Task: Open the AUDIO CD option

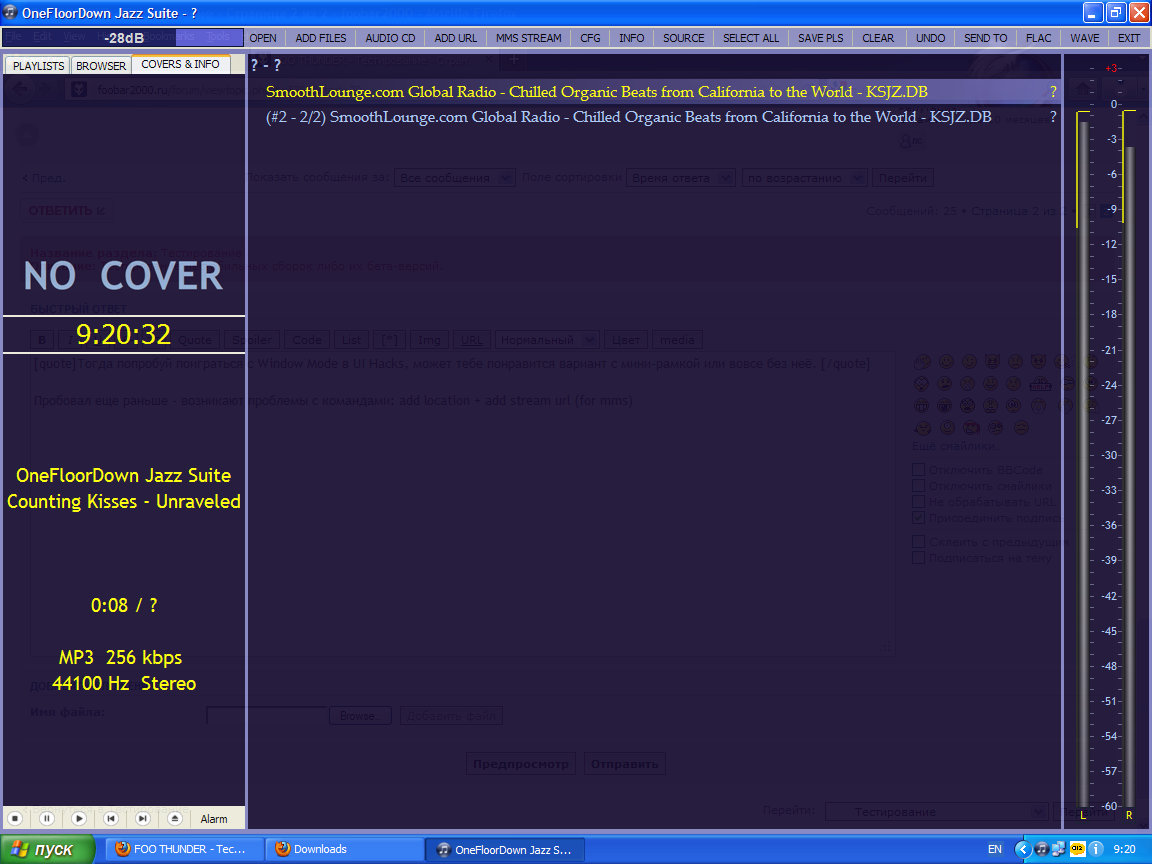Action: tap(390, 38)
